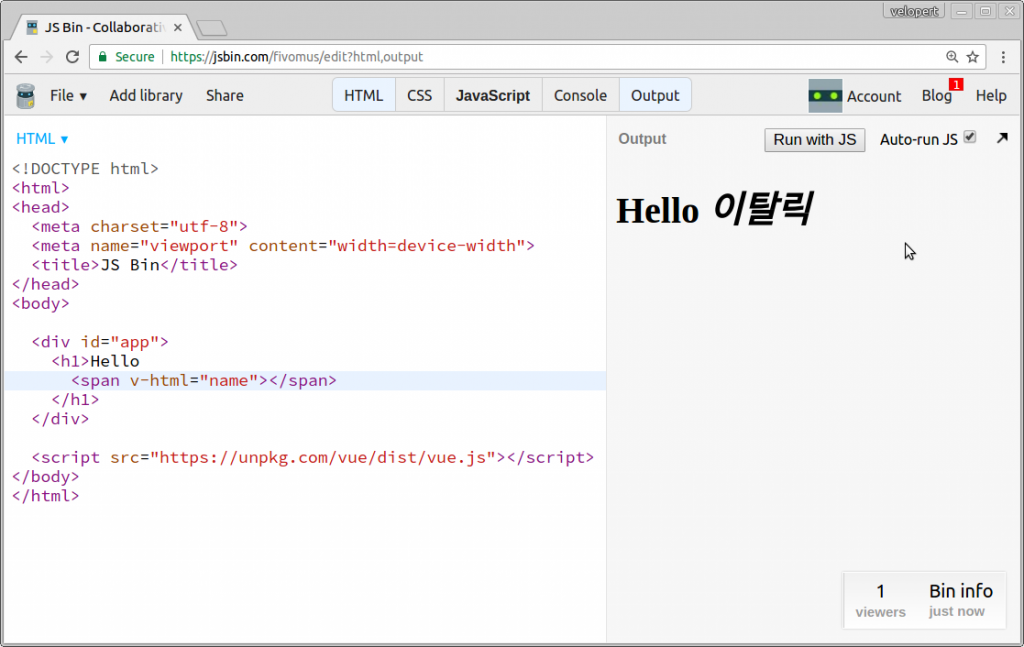Viewport: 1024px width, 647px height.
Task: Open output in new window via arrow icon
Action: (1002, 139)
